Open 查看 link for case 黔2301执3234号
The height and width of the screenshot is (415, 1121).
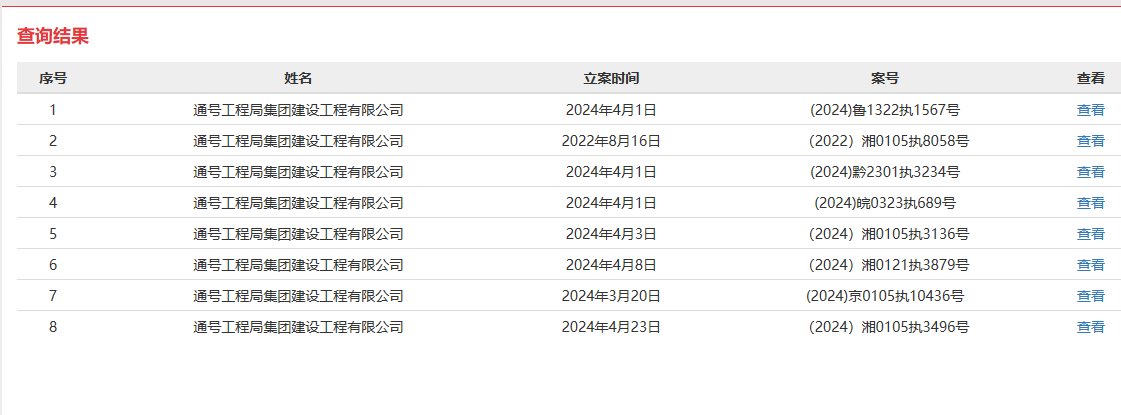click(x=1090, y=172)
